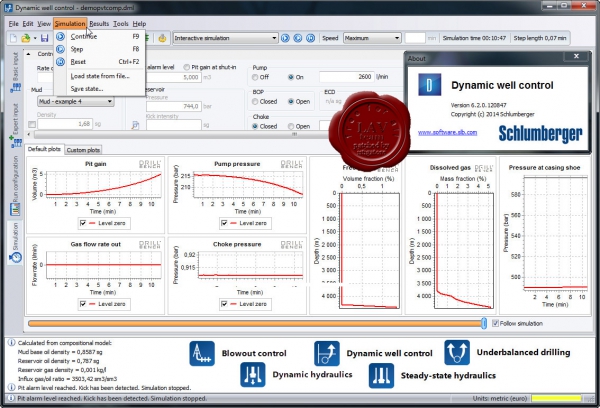600x408 pixels.
Task: Choose Reset in the Simulation menu
Action: coord(99,62)
